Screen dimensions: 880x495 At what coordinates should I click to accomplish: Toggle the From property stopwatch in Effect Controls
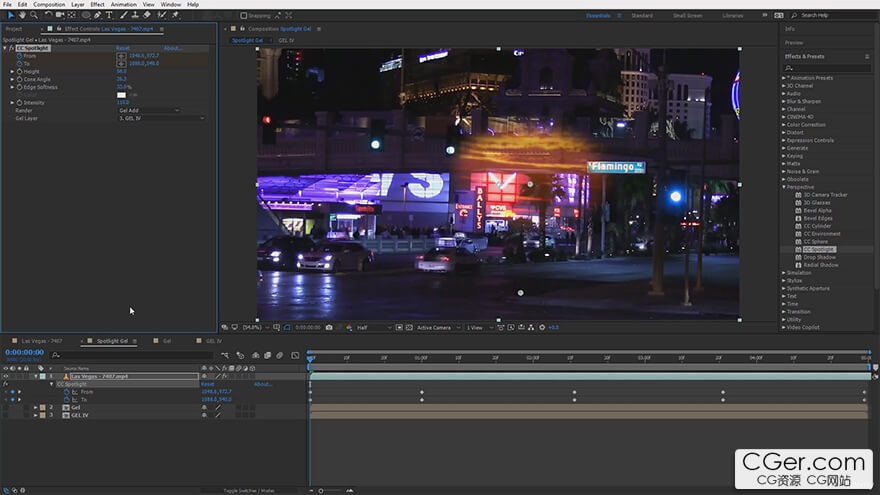(x=20, y=56)
